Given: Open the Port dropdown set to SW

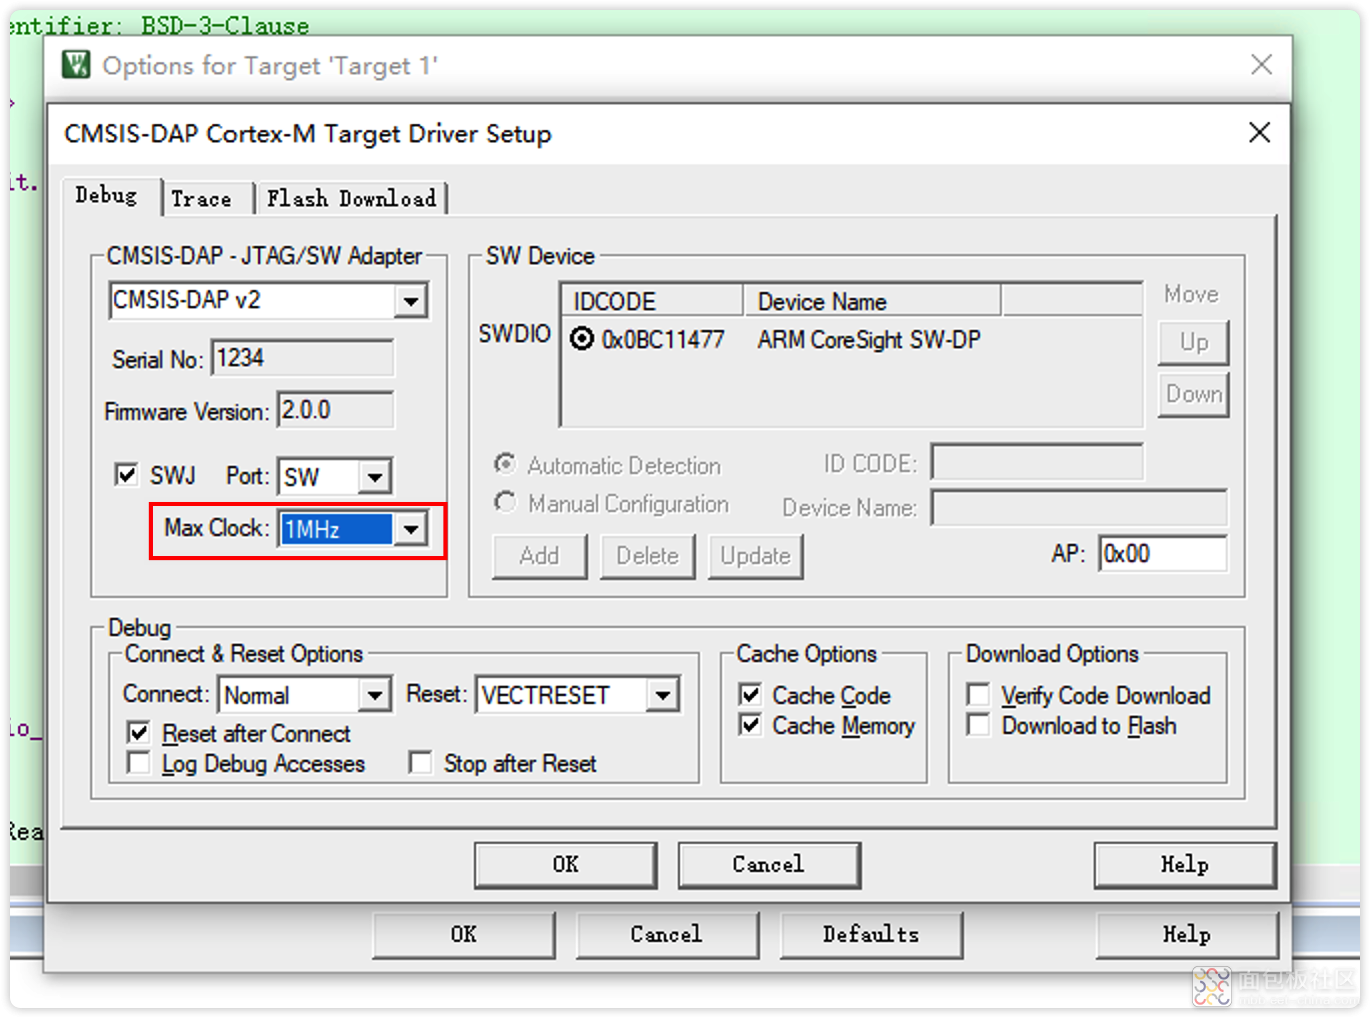Looking at the screenshot, I should (374, 477).
